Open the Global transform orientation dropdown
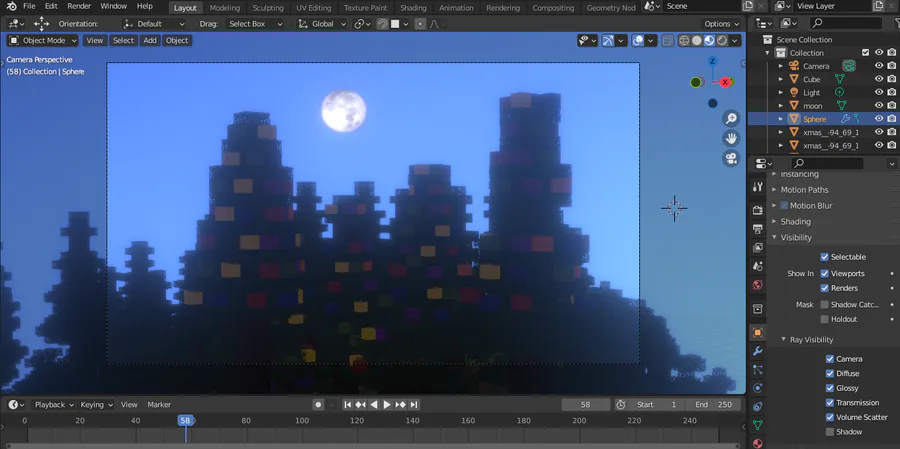 click(322, 24)
